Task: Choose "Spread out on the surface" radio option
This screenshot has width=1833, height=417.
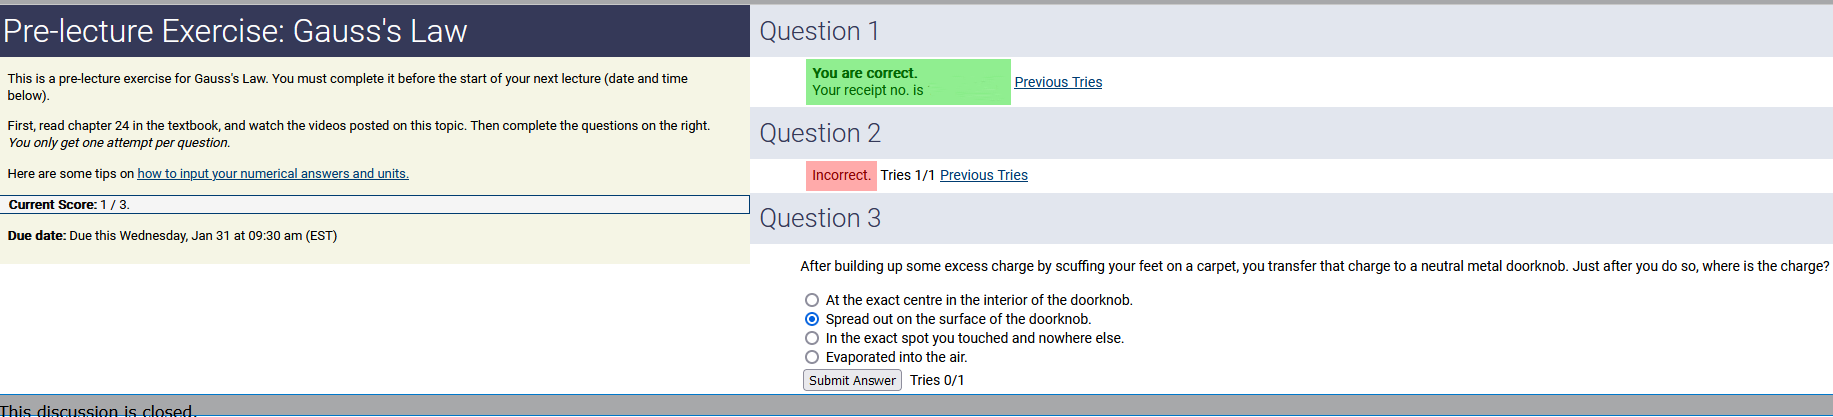Action: point(812,319)
